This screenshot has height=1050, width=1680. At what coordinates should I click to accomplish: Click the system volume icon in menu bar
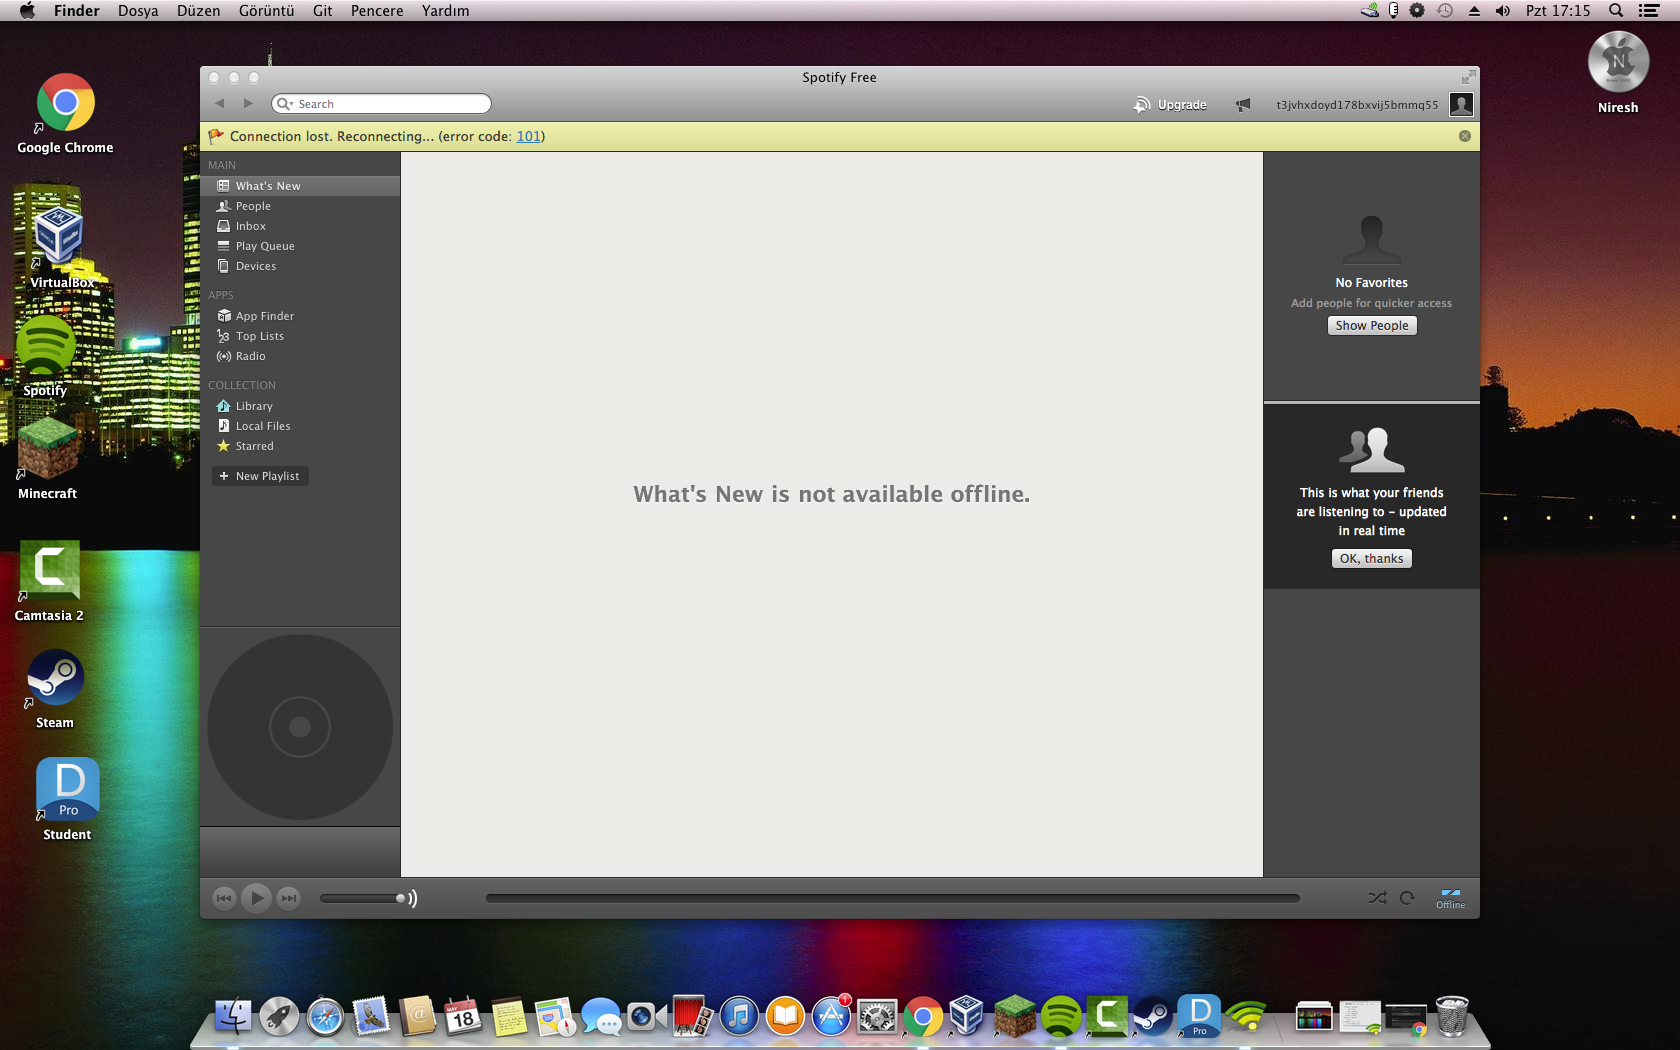pos(1503,11)
